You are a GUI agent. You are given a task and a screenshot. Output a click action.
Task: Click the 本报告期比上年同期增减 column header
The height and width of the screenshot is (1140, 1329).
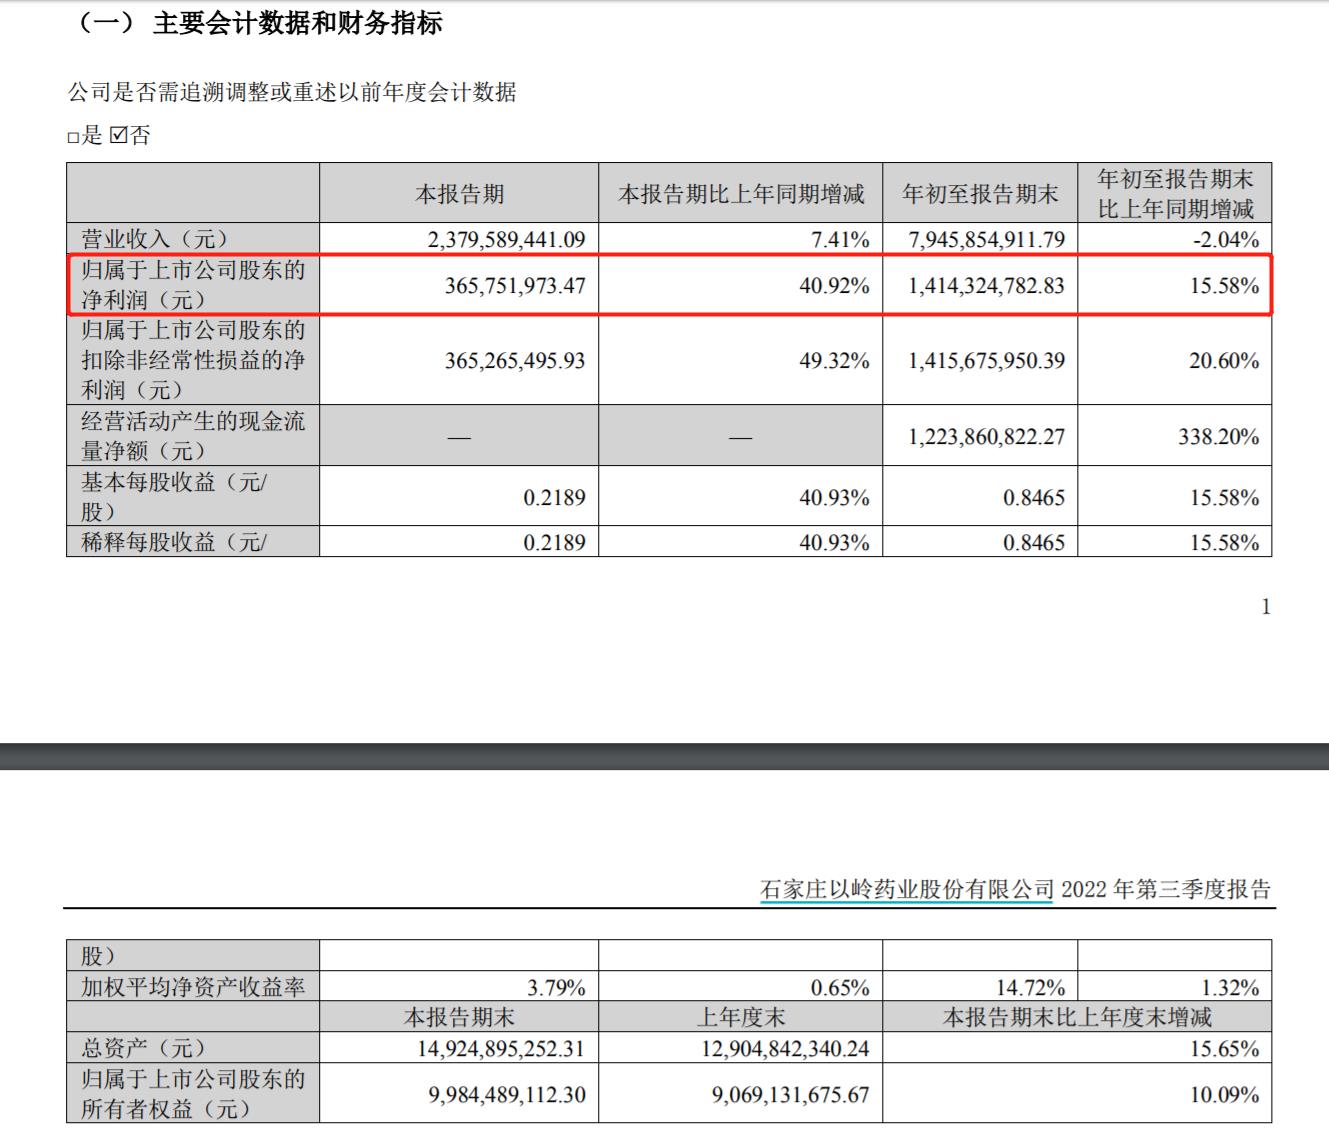tap(741, 194)
